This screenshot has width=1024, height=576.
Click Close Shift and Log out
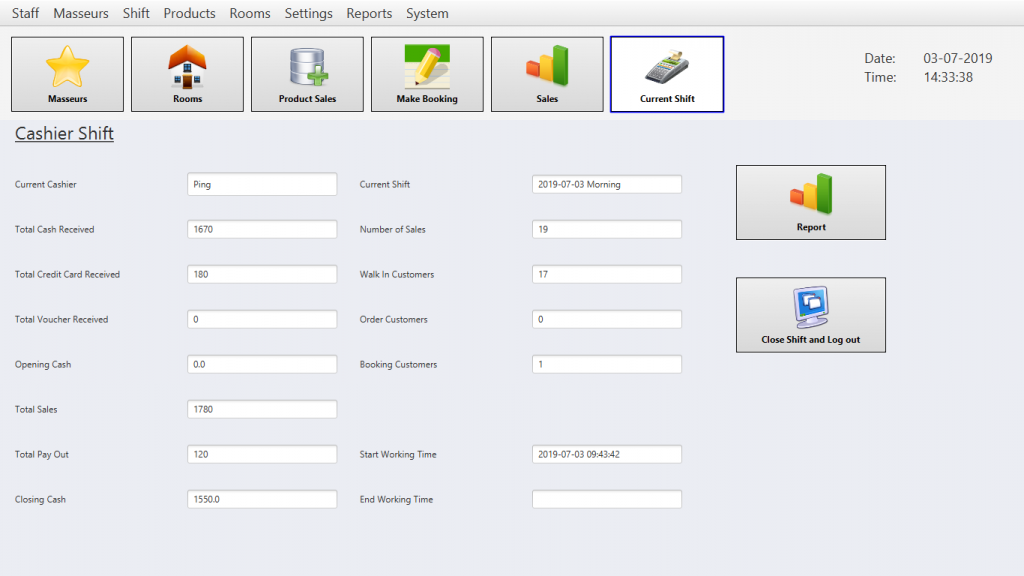point(810,314)
